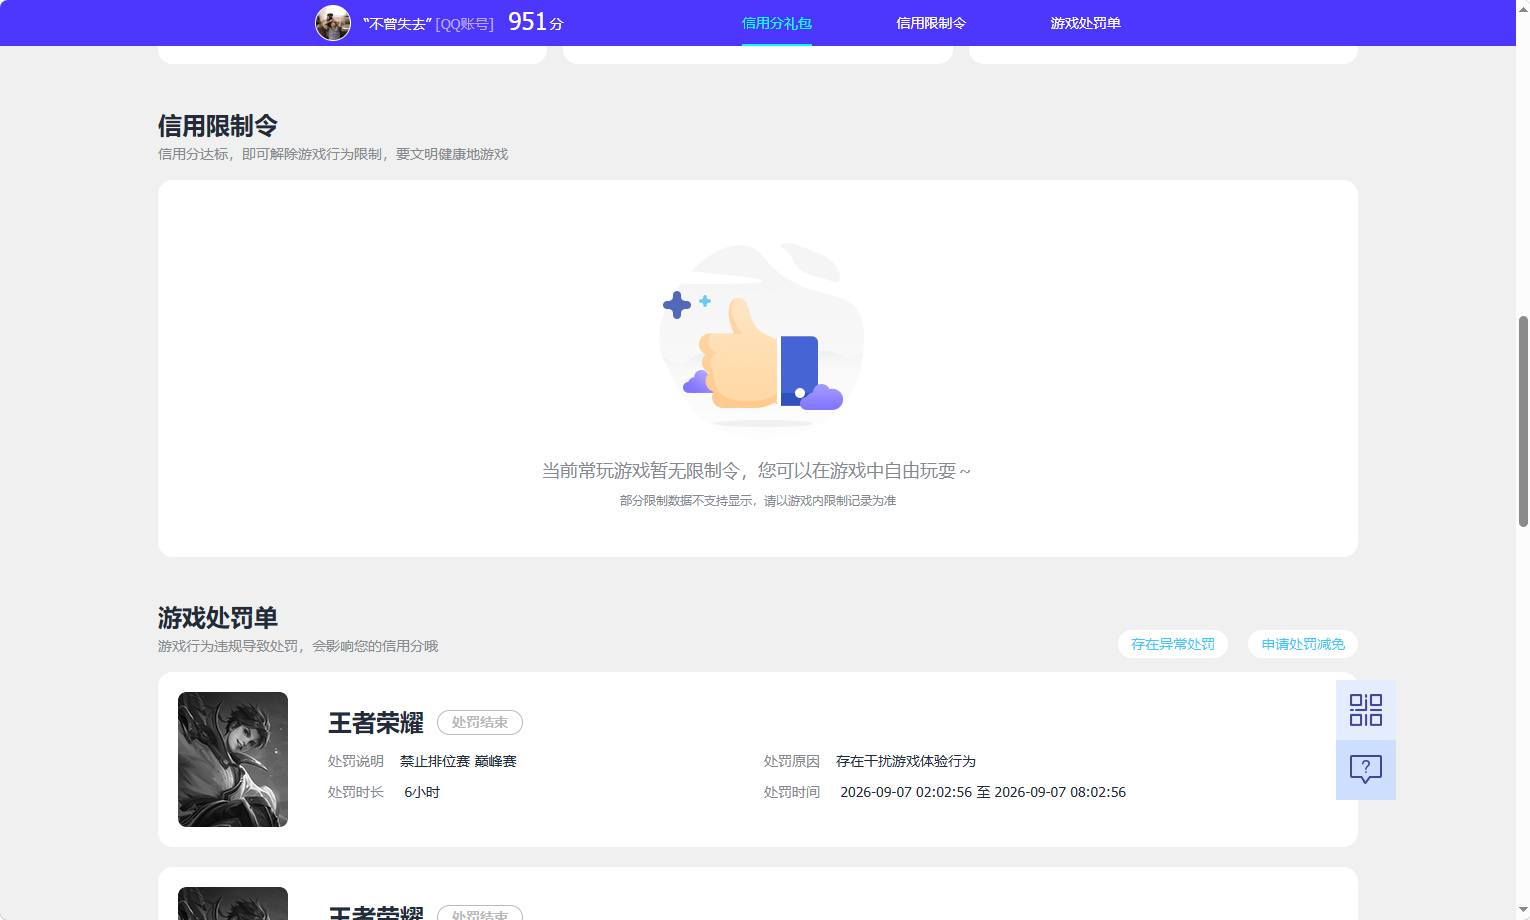Click 部分限制数据不支持显示 note

(757, 501)
